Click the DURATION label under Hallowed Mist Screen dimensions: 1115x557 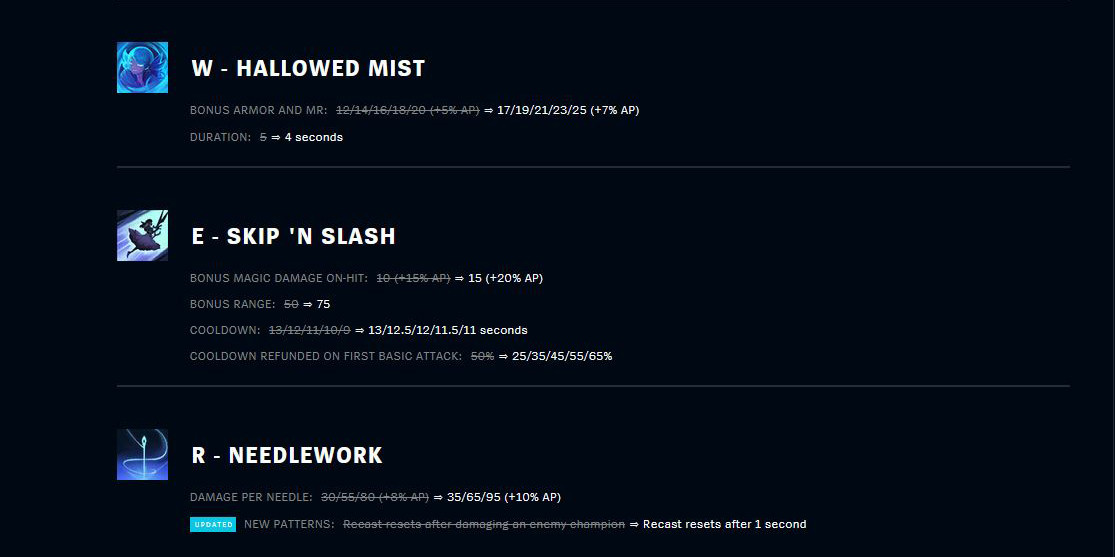click(x=220, y=137)
